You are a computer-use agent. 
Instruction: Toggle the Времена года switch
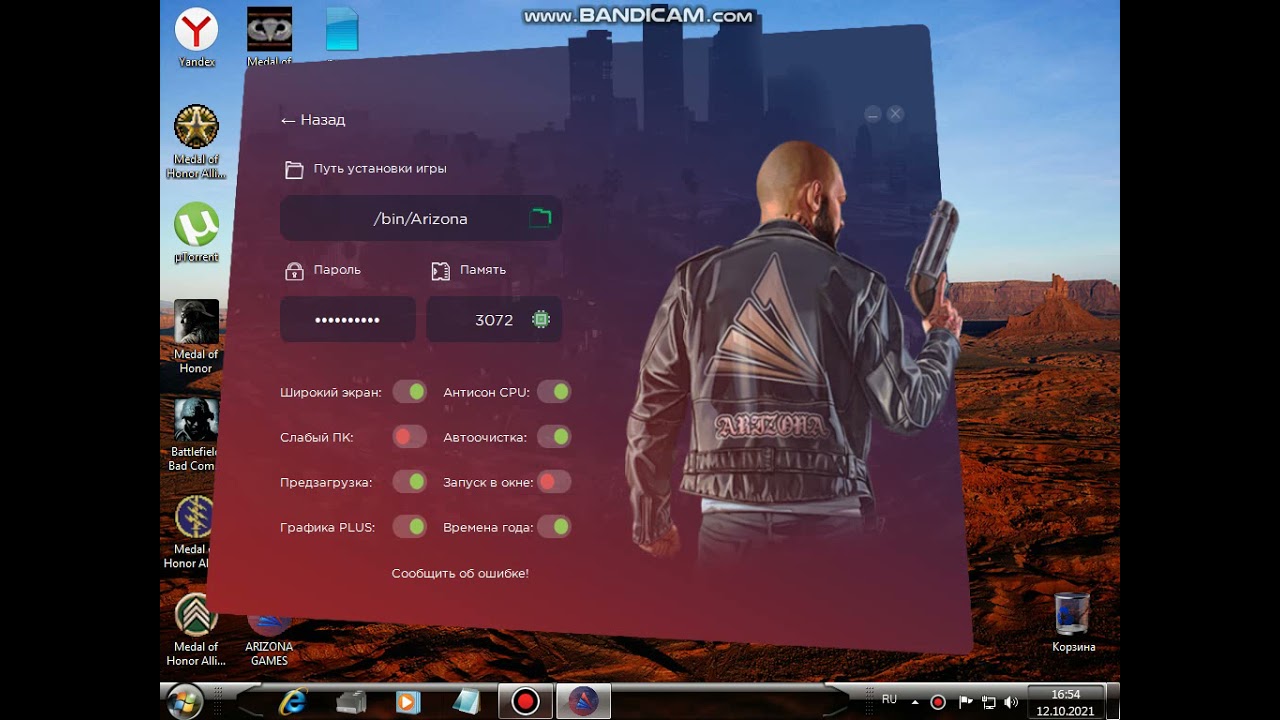click(x=554, y=526)
